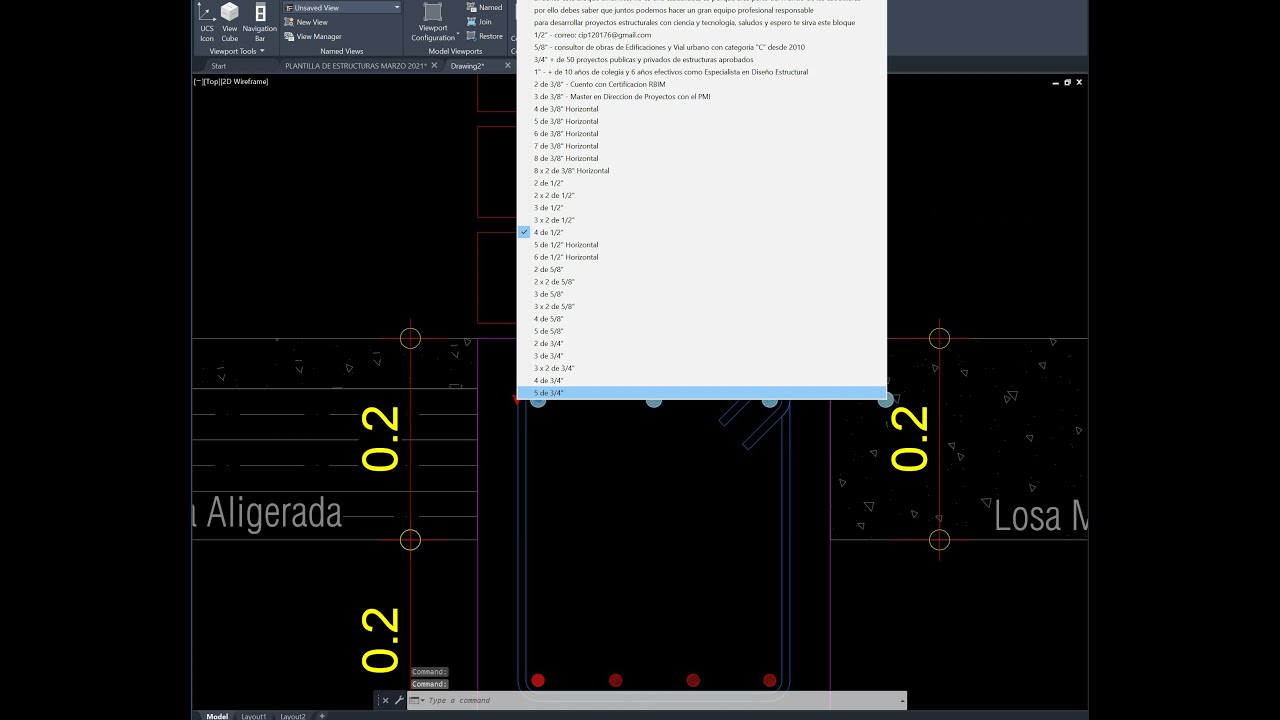1280x720 pixels.
Task: Pick "6 de 1/2" Horizontal" from list
Action: coord(701,257)
